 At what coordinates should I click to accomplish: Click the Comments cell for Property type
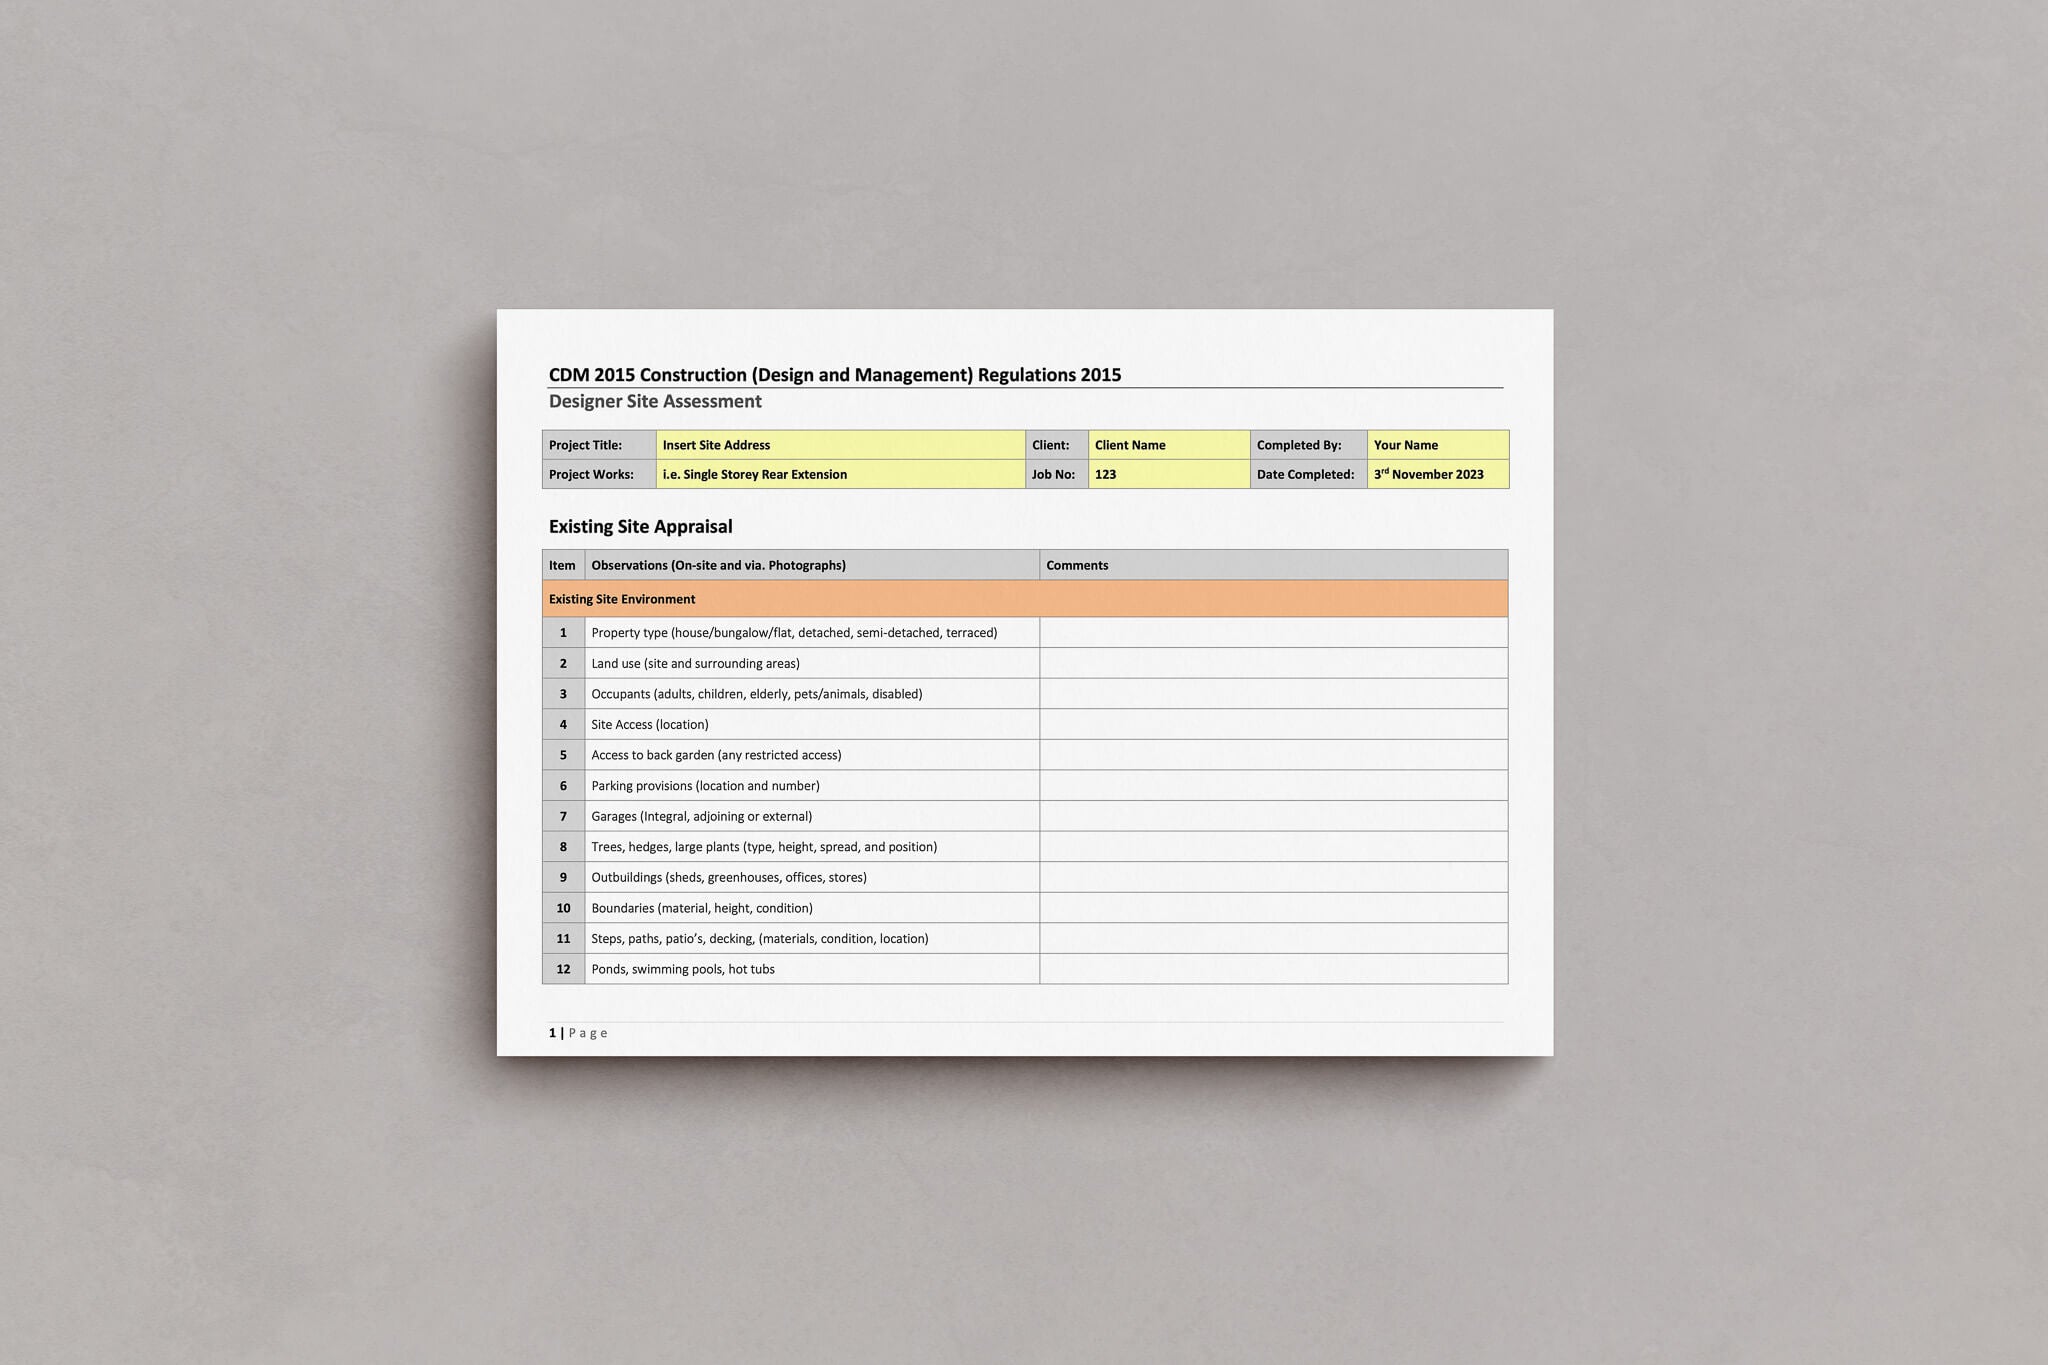point(1273,633)
